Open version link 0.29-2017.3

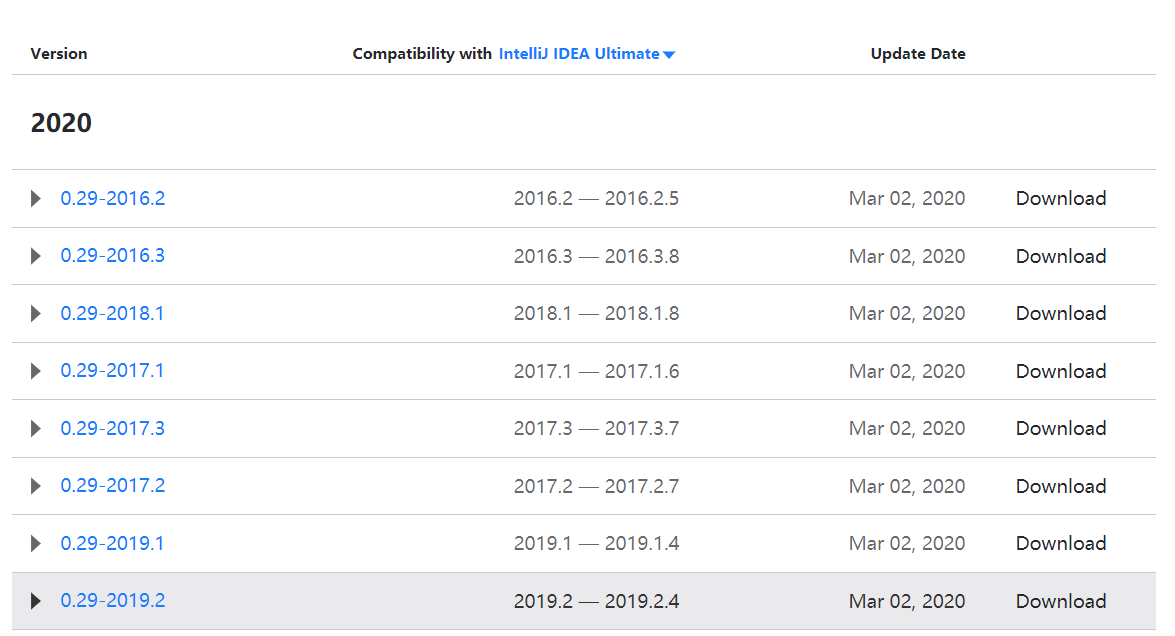point(113,428)
